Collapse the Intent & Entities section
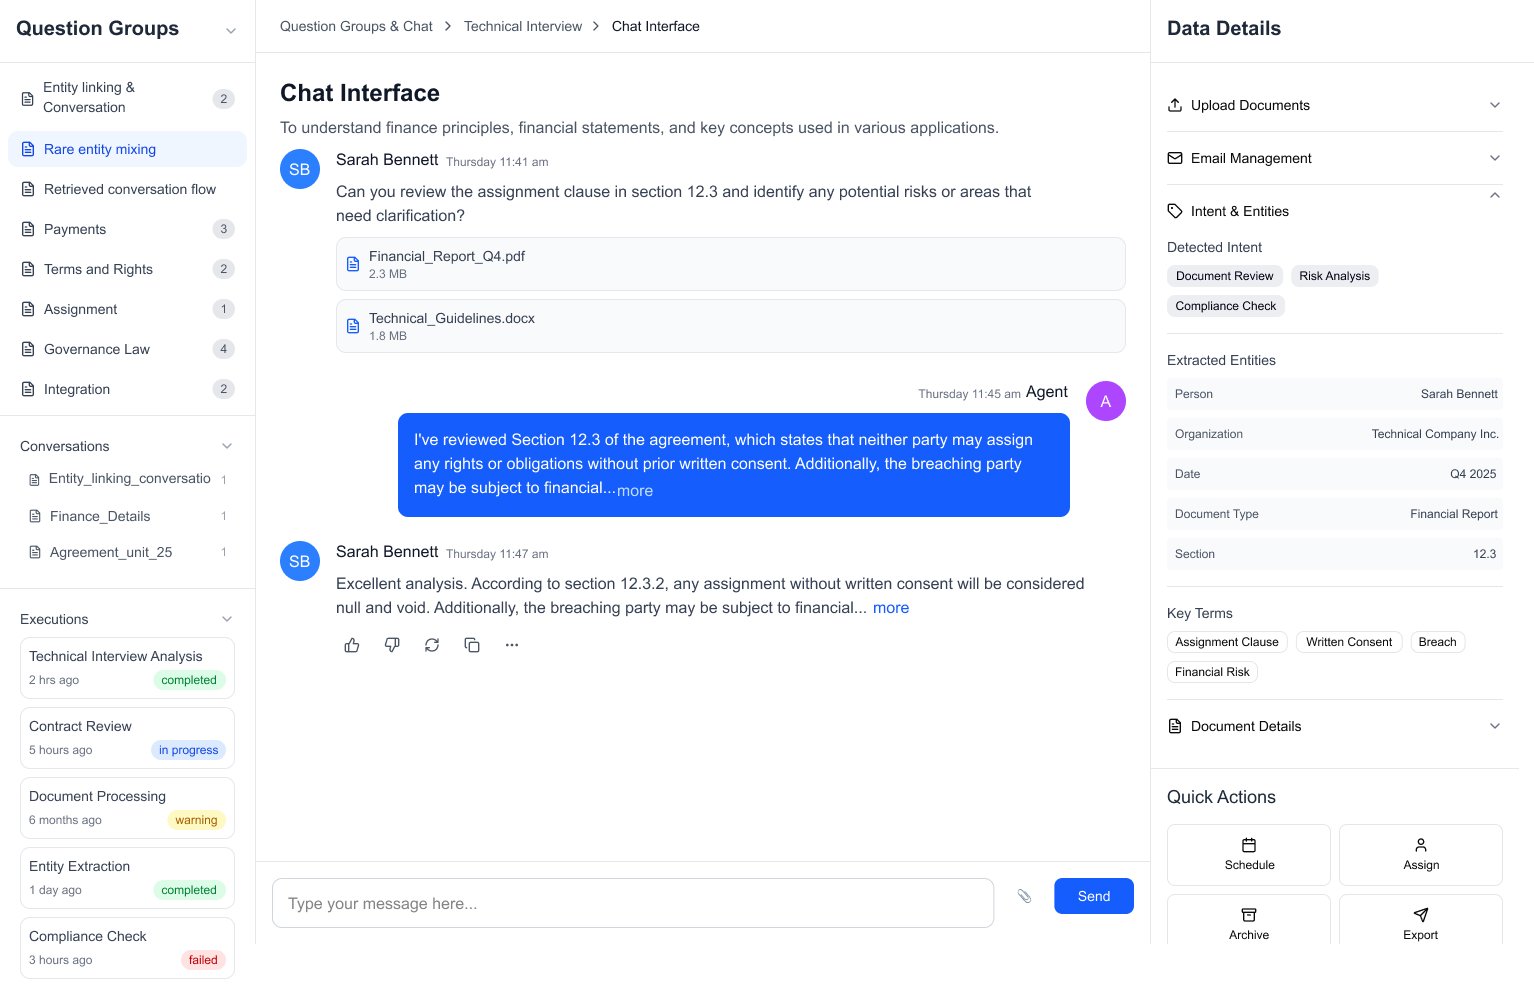The width and height of the screenshot is (1534, 999). tap(1494, 196)
